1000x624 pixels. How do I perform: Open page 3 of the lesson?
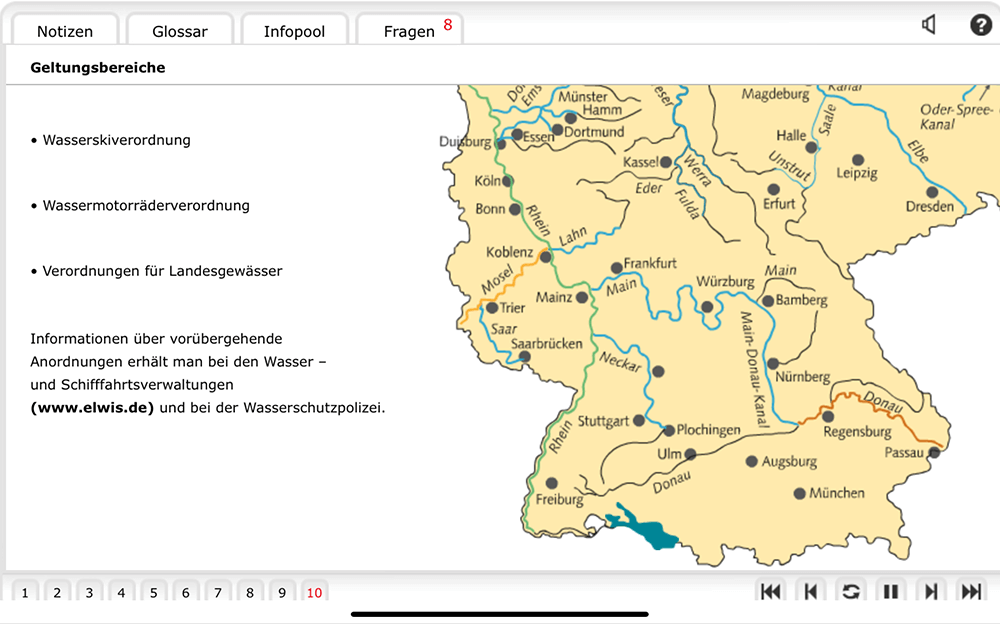(89, 593)
